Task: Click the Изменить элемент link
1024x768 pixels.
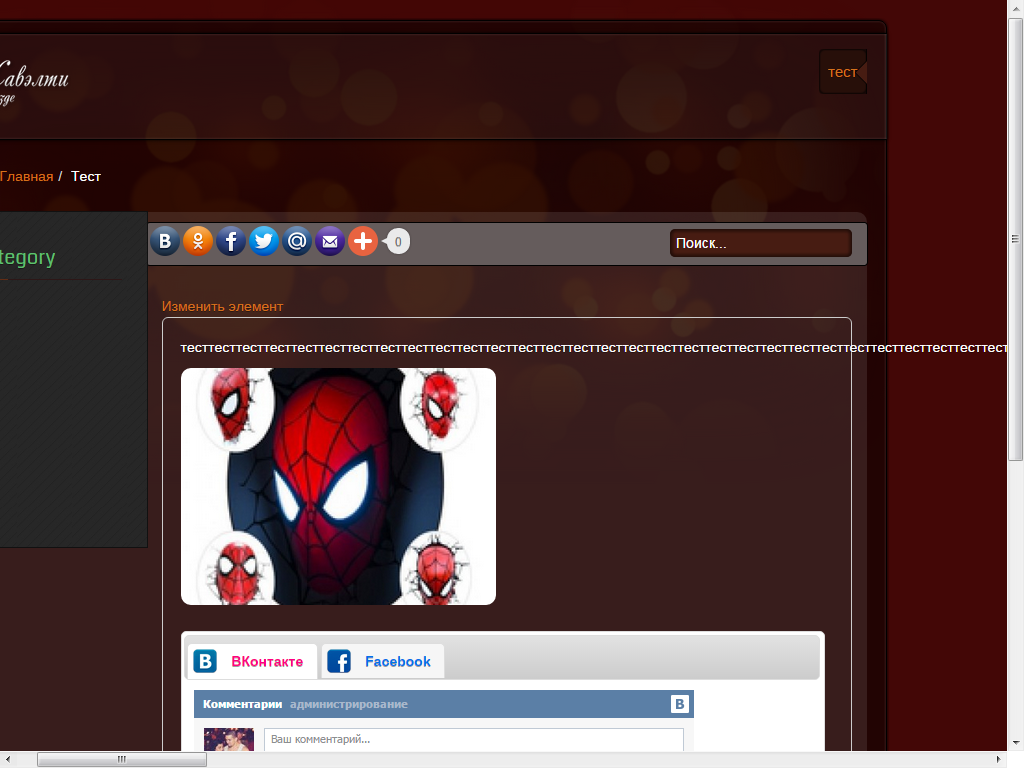Action: 222,306
